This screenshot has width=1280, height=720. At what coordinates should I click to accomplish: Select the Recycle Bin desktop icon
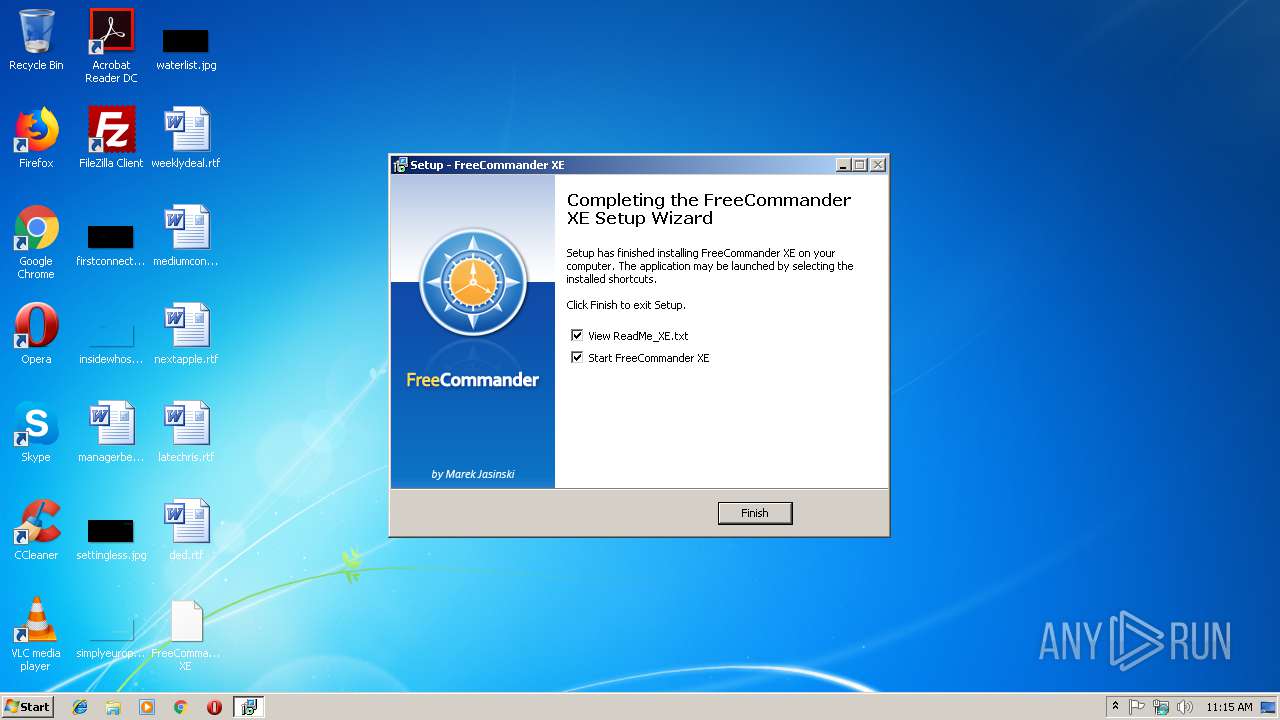coord(36,41)
